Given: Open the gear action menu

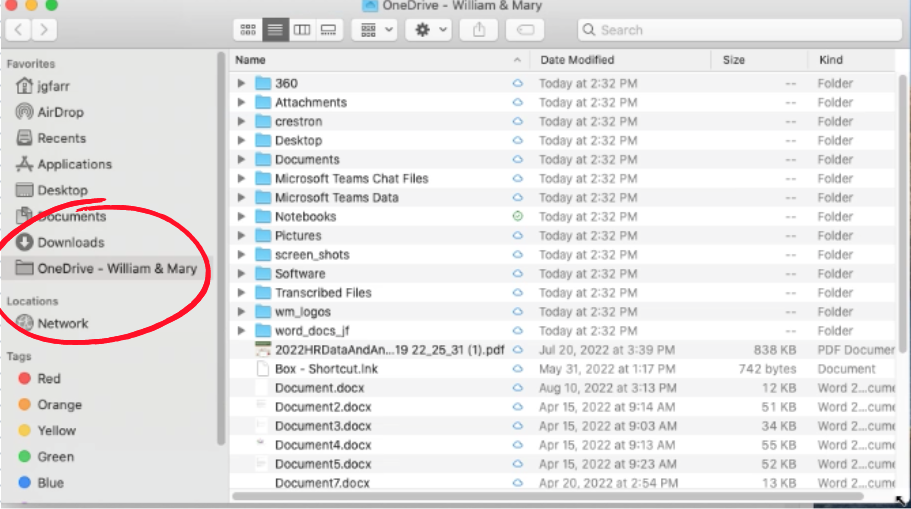Looking at the screenshot, I should point(429,30).
